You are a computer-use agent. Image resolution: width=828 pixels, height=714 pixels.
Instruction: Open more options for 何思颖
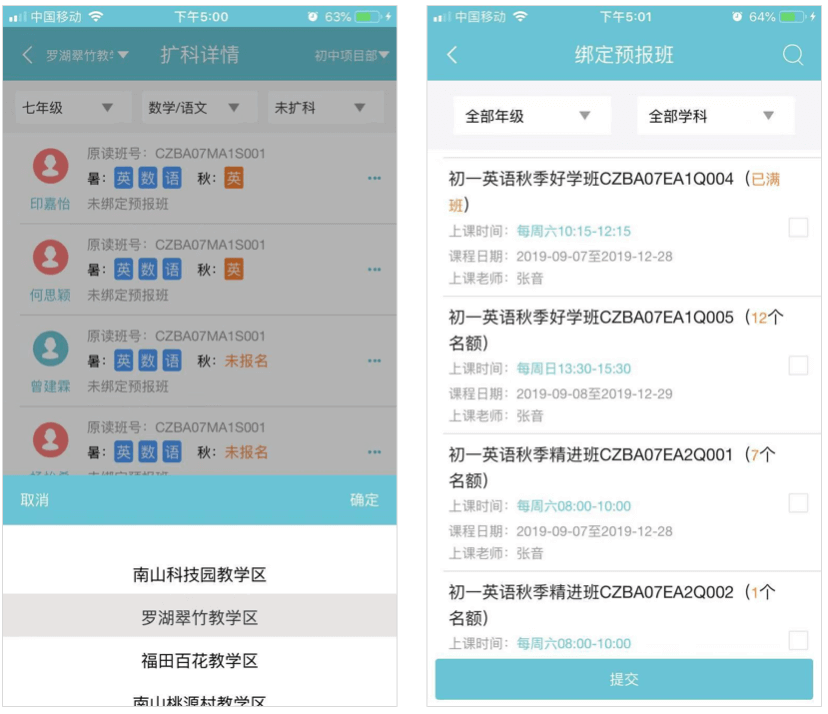coord(374,270)
